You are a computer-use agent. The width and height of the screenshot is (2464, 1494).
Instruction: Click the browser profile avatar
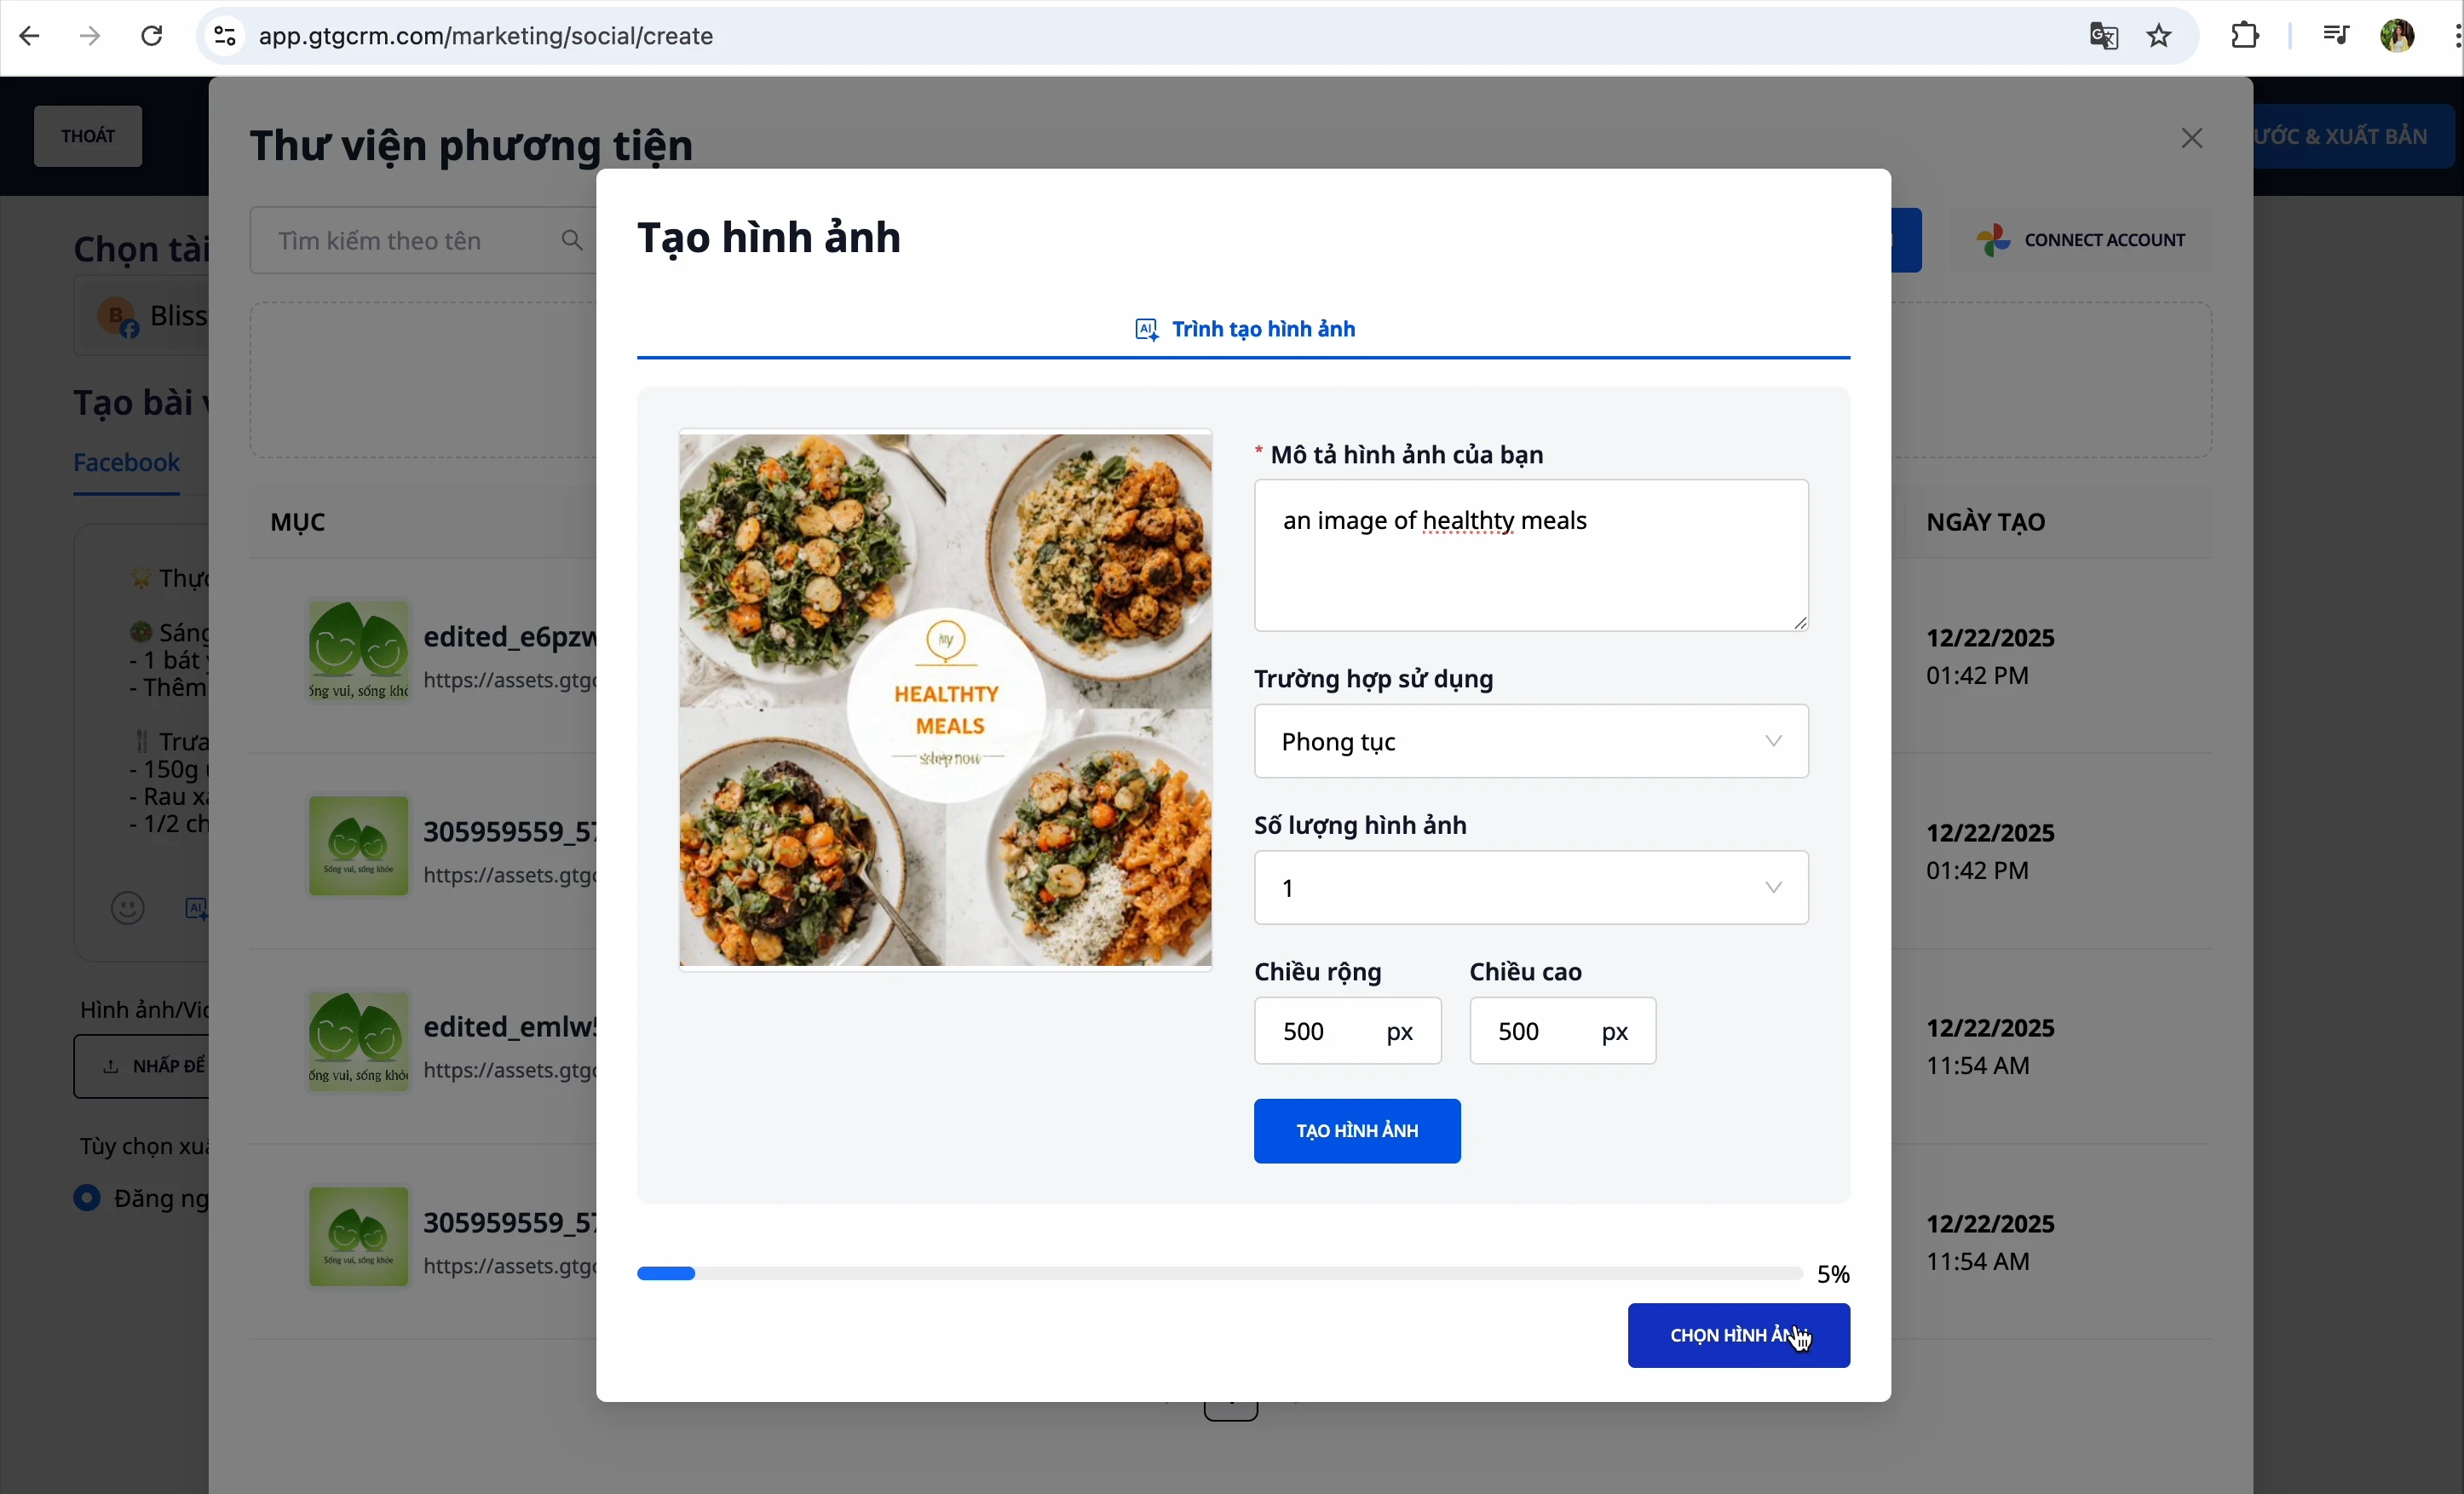[2397, 37]
